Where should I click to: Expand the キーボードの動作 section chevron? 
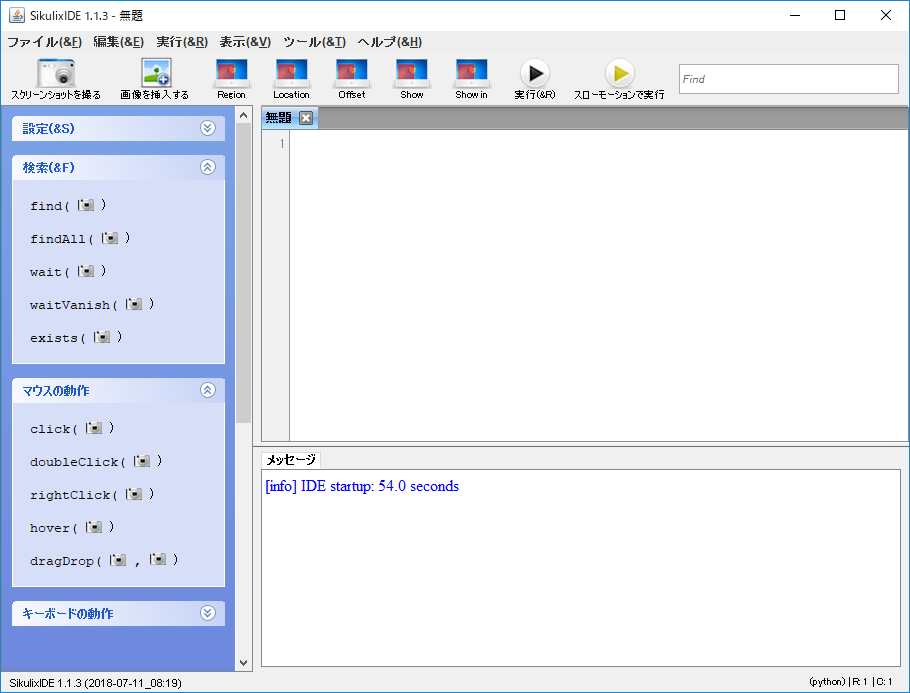coord(208,613)
